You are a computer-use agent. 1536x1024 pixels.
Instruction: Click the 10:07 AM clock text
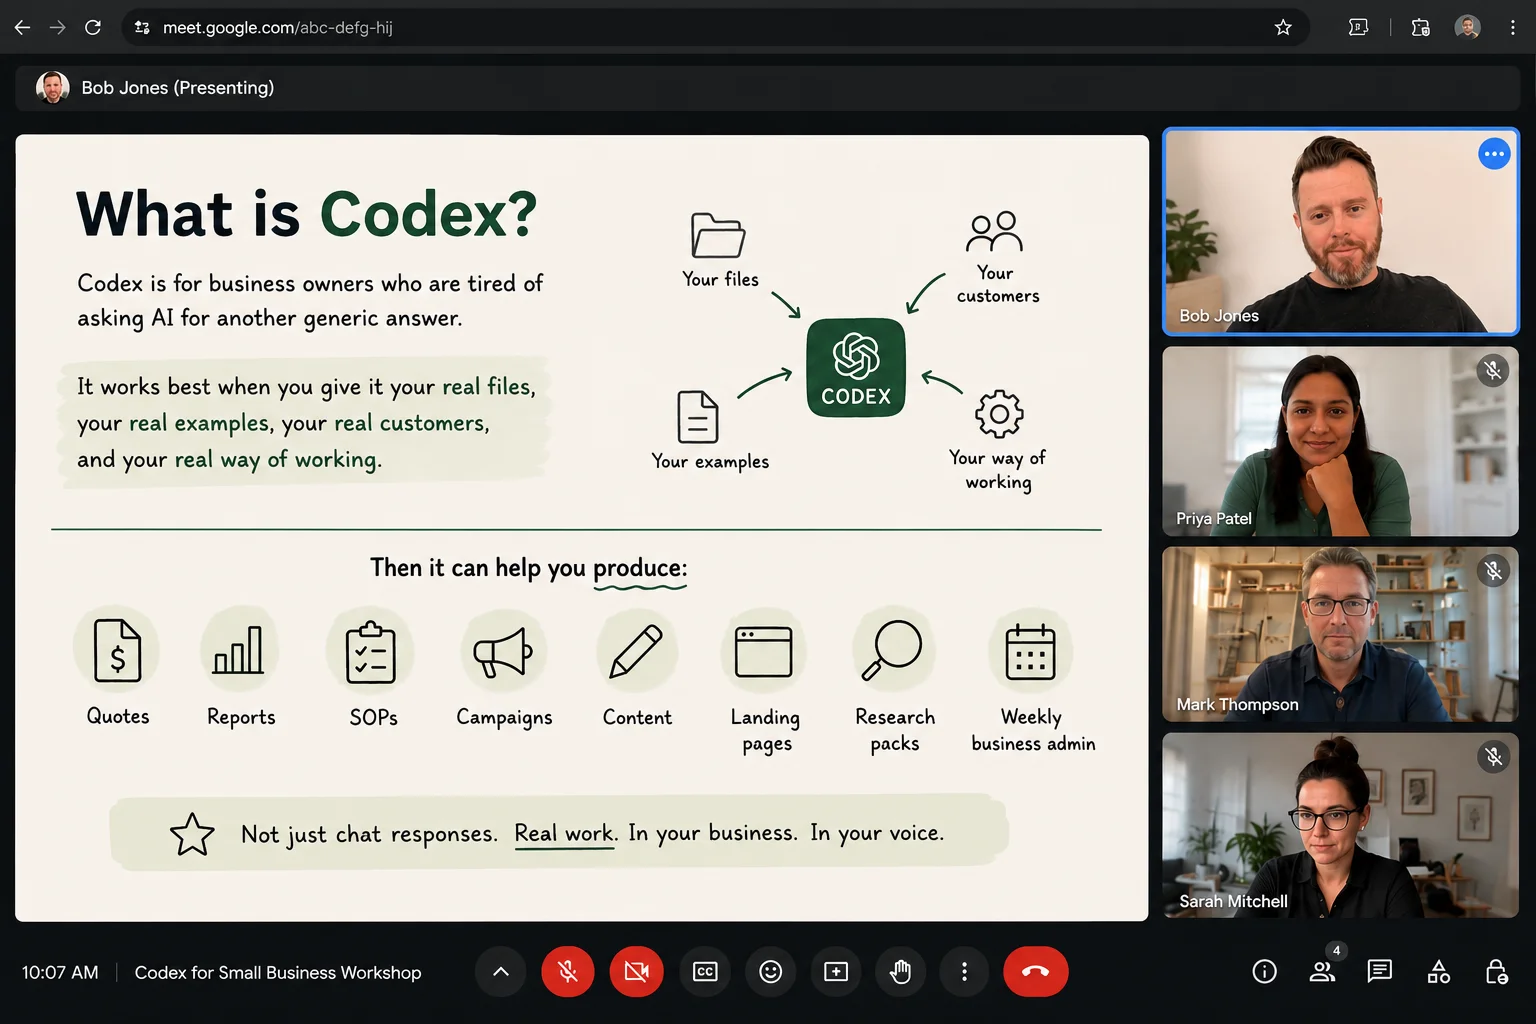pyautogui.click(x=60, y=973)
